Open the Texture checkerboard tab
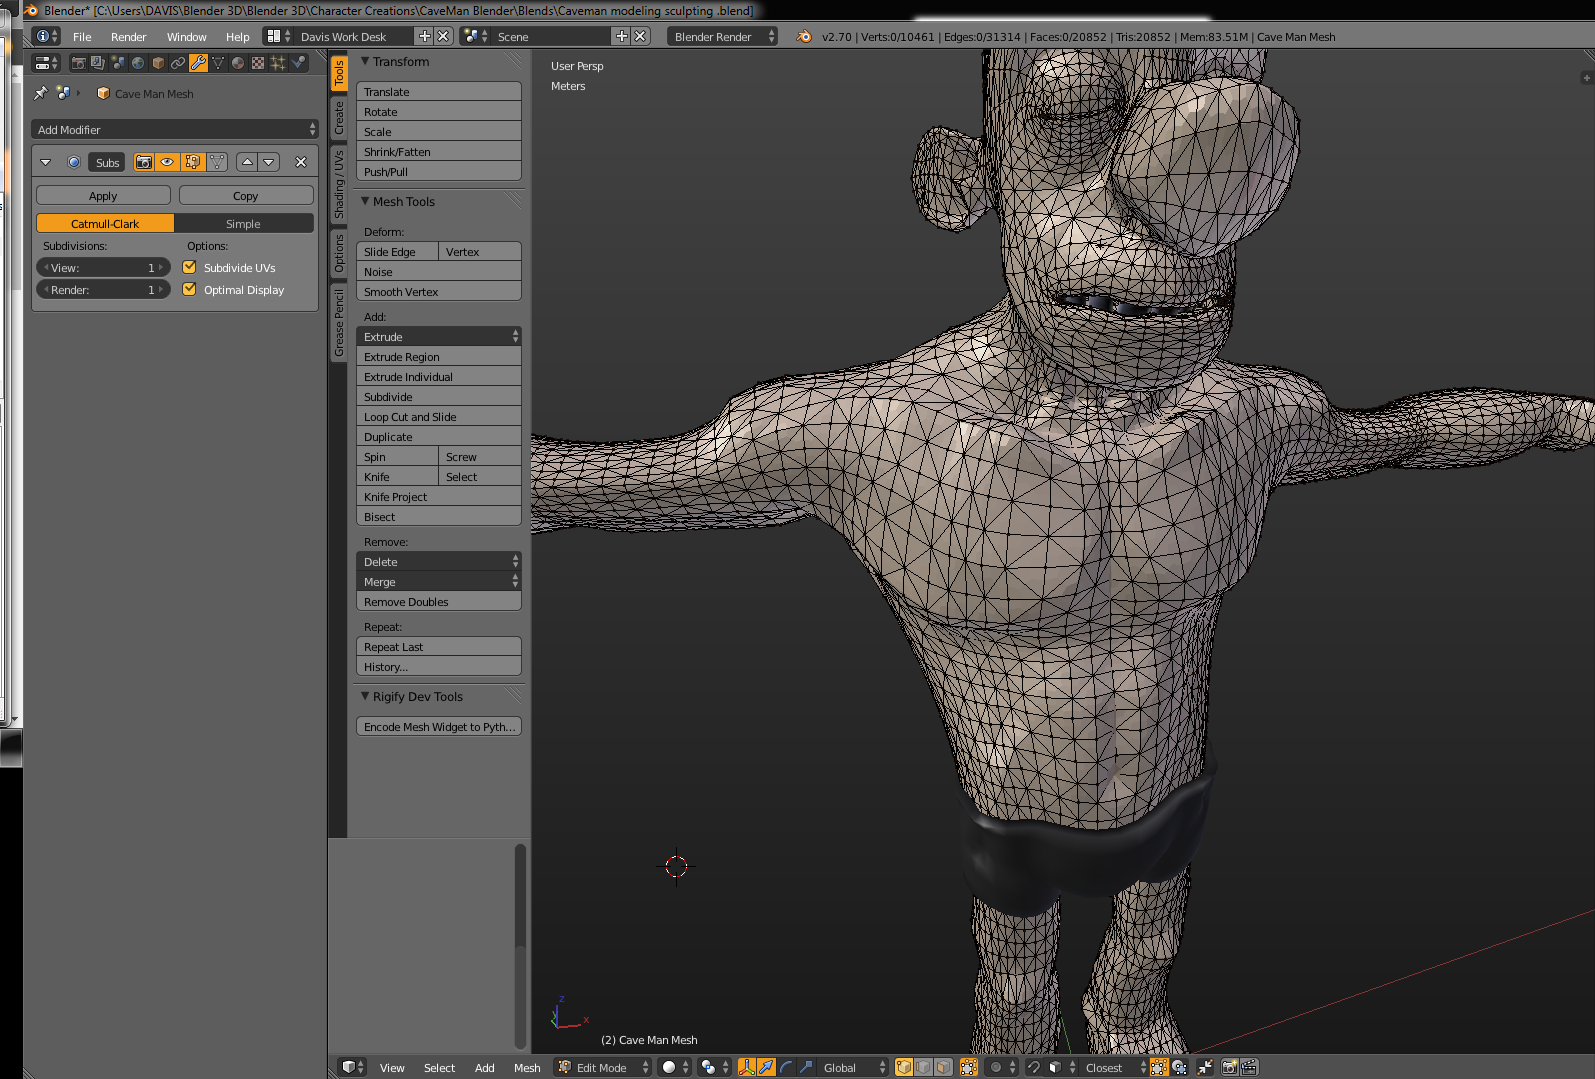1595x1079 pixels. point(258,63)
